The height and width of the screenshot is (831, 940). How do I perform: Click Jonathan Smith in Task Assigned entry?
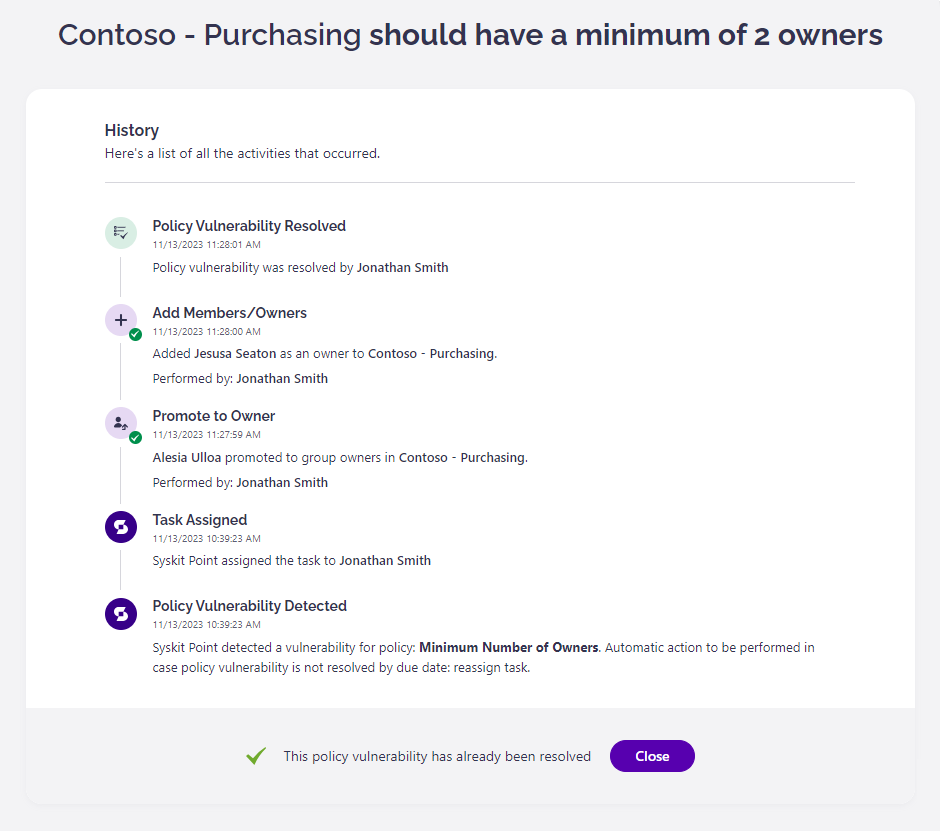(x=385, y=561)
